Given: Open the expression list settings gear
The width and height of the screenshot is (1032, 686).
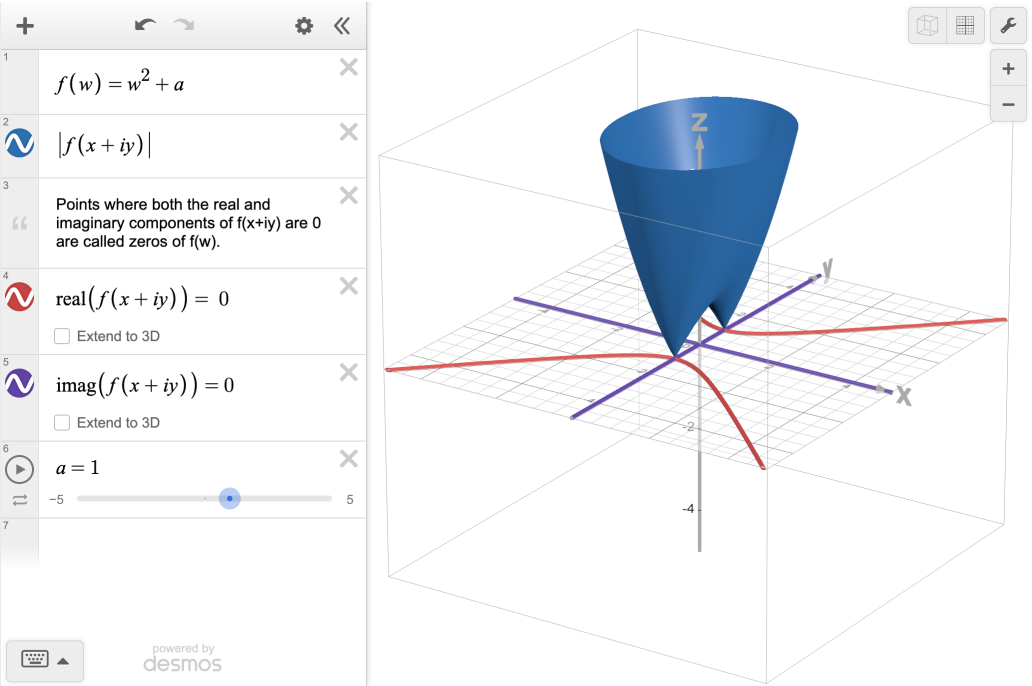Looking at the screenshot, I should pos(304,26).
